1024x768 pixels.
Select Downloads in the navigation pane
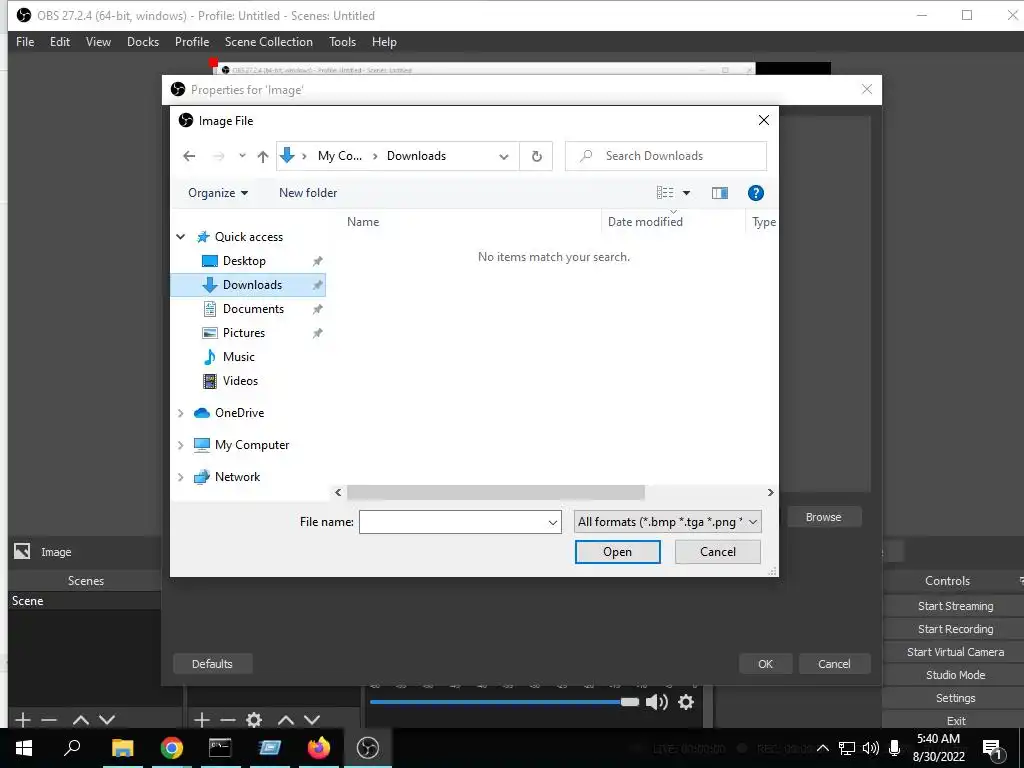point(248,285)
